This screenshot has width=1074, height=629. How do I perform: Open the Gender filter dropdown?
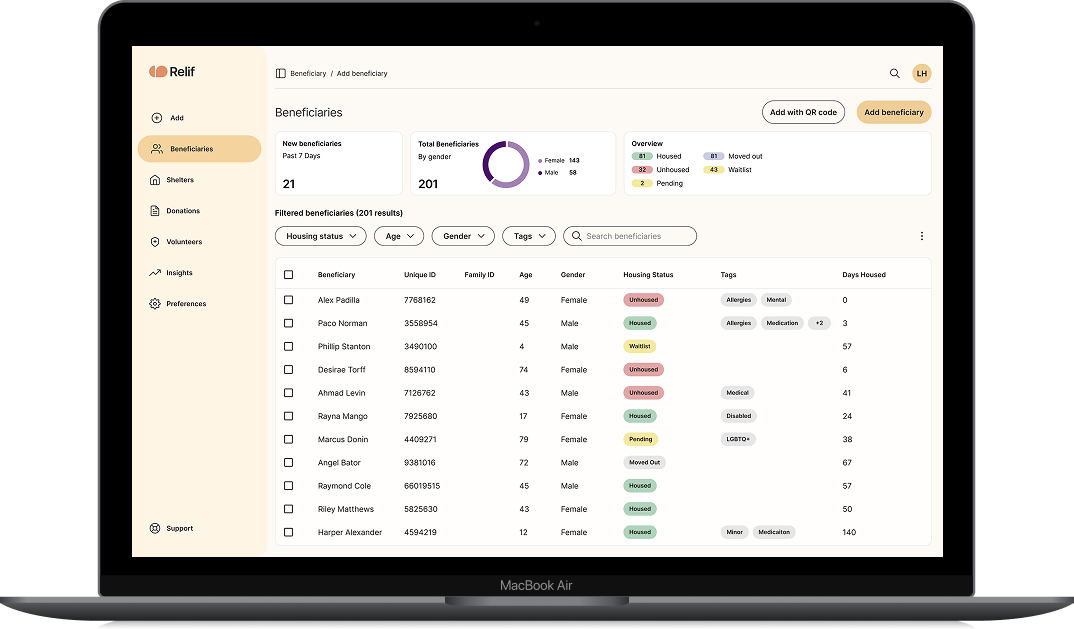(x=463, y=236)
